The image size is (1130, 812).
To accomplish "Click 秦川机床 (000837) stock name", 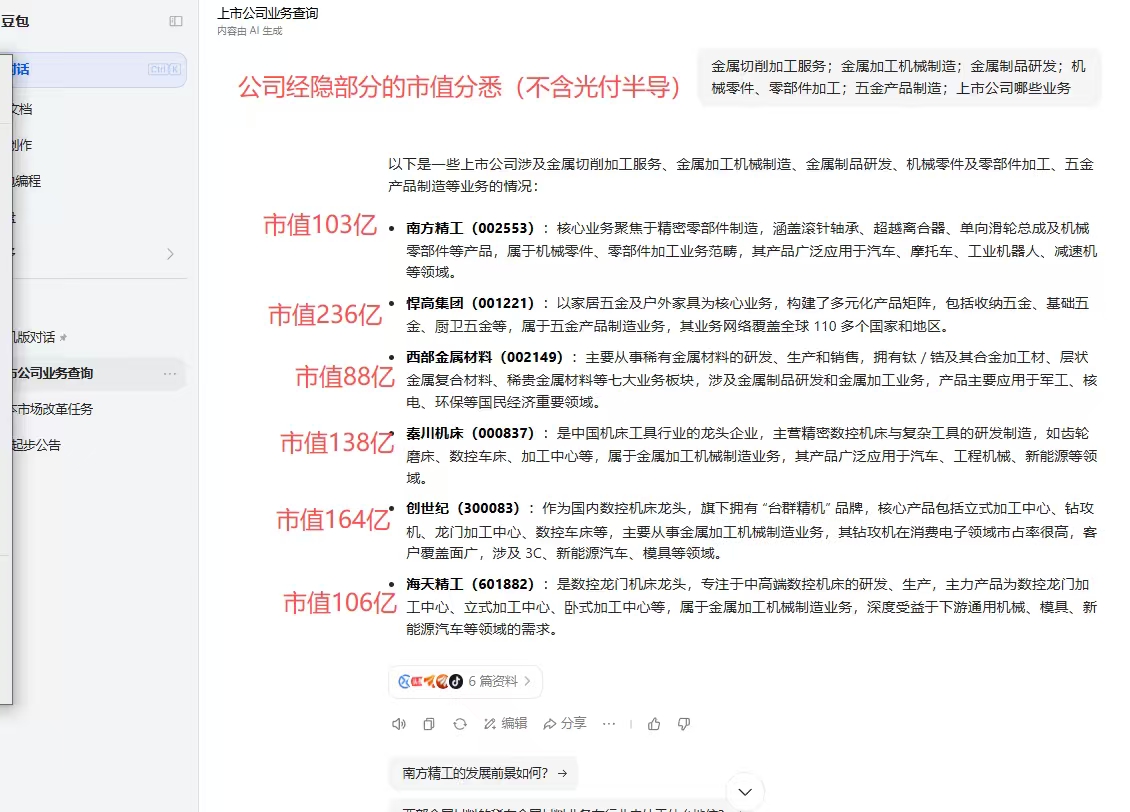I will 470,433.
